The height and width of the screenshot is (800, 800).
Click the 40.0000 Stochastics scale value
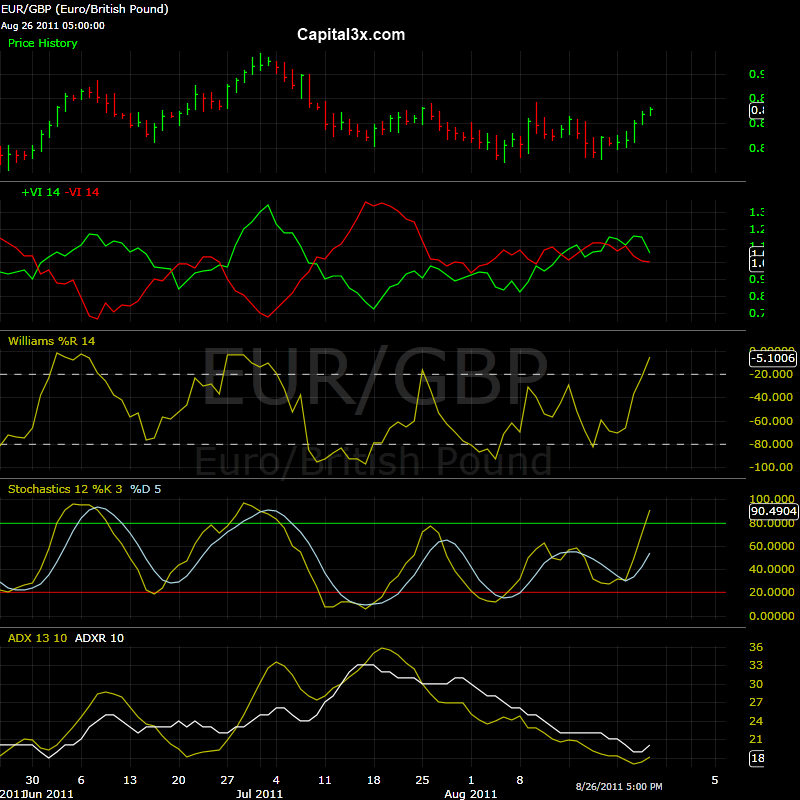click(x=772, y=569)
